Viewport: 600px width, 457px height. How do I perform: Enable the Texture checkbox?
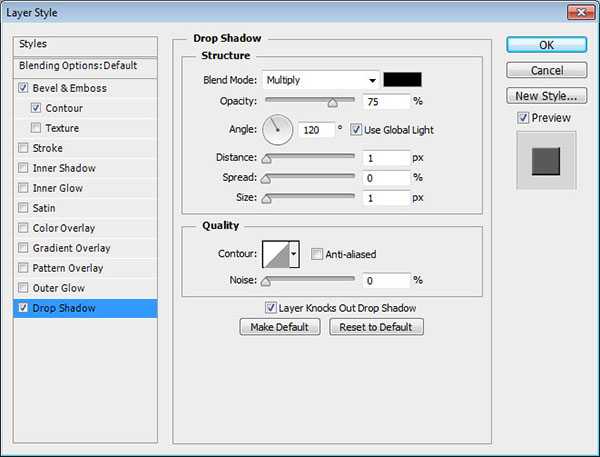37,128
